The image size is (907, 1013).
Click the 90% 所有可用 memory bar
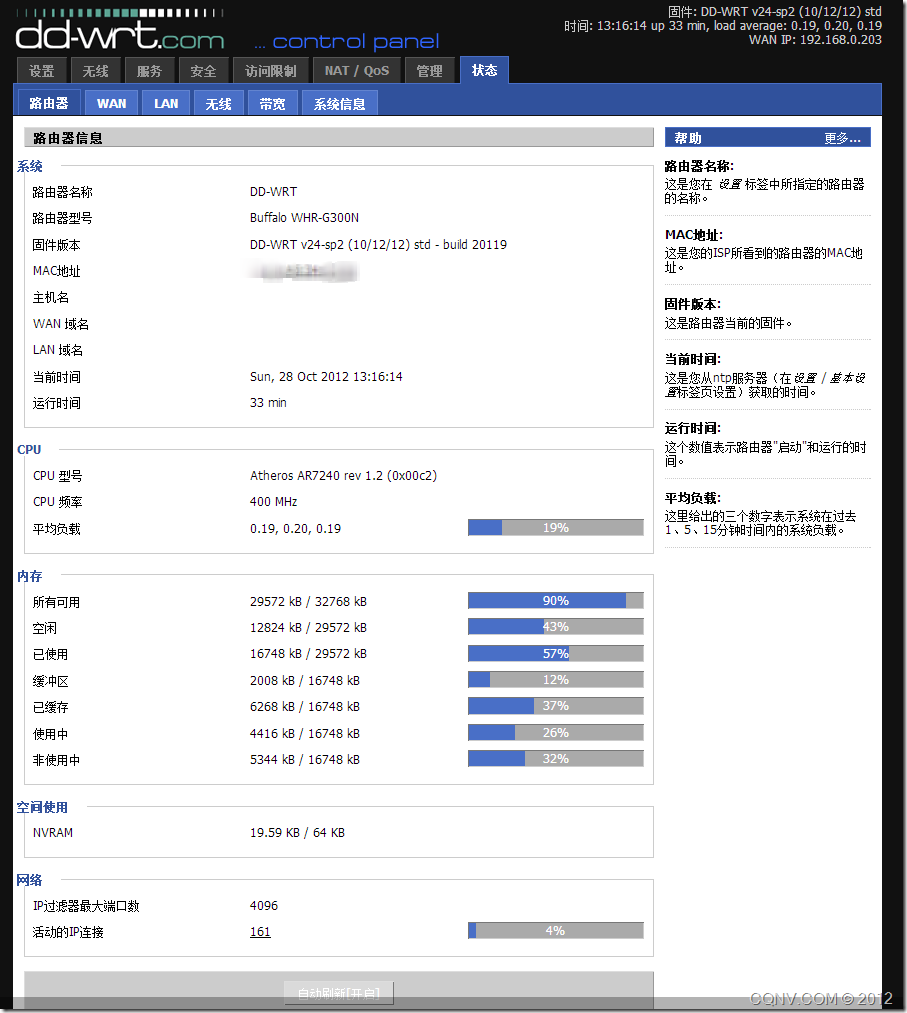(556, 600)
